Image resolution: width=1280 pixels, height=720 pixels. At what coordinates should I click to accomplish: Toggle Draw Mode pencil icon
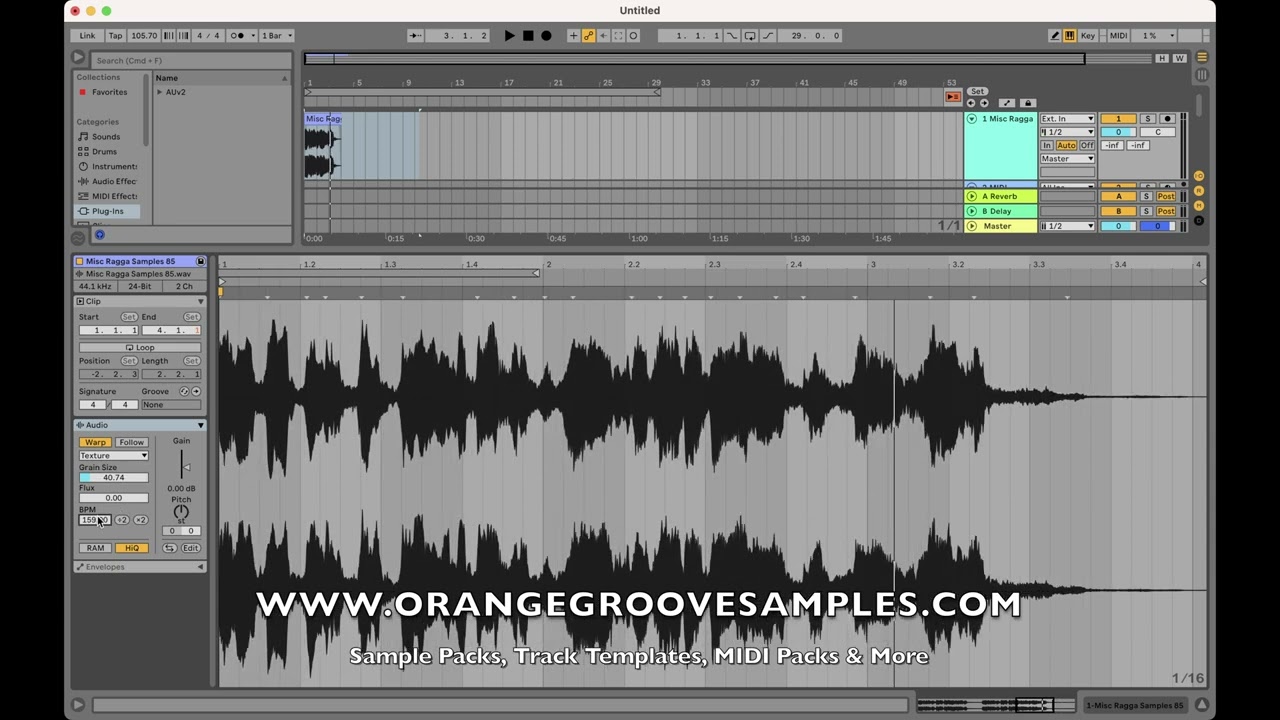coord(1054,36)
